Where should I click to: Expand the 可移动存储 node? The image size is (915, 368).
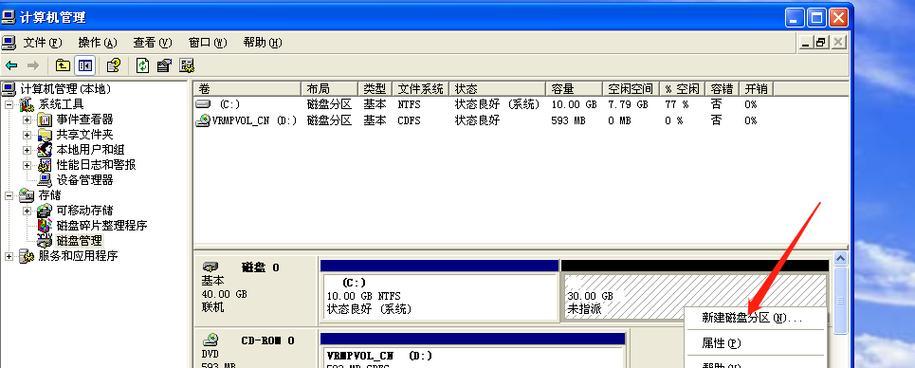click(27, 210)
